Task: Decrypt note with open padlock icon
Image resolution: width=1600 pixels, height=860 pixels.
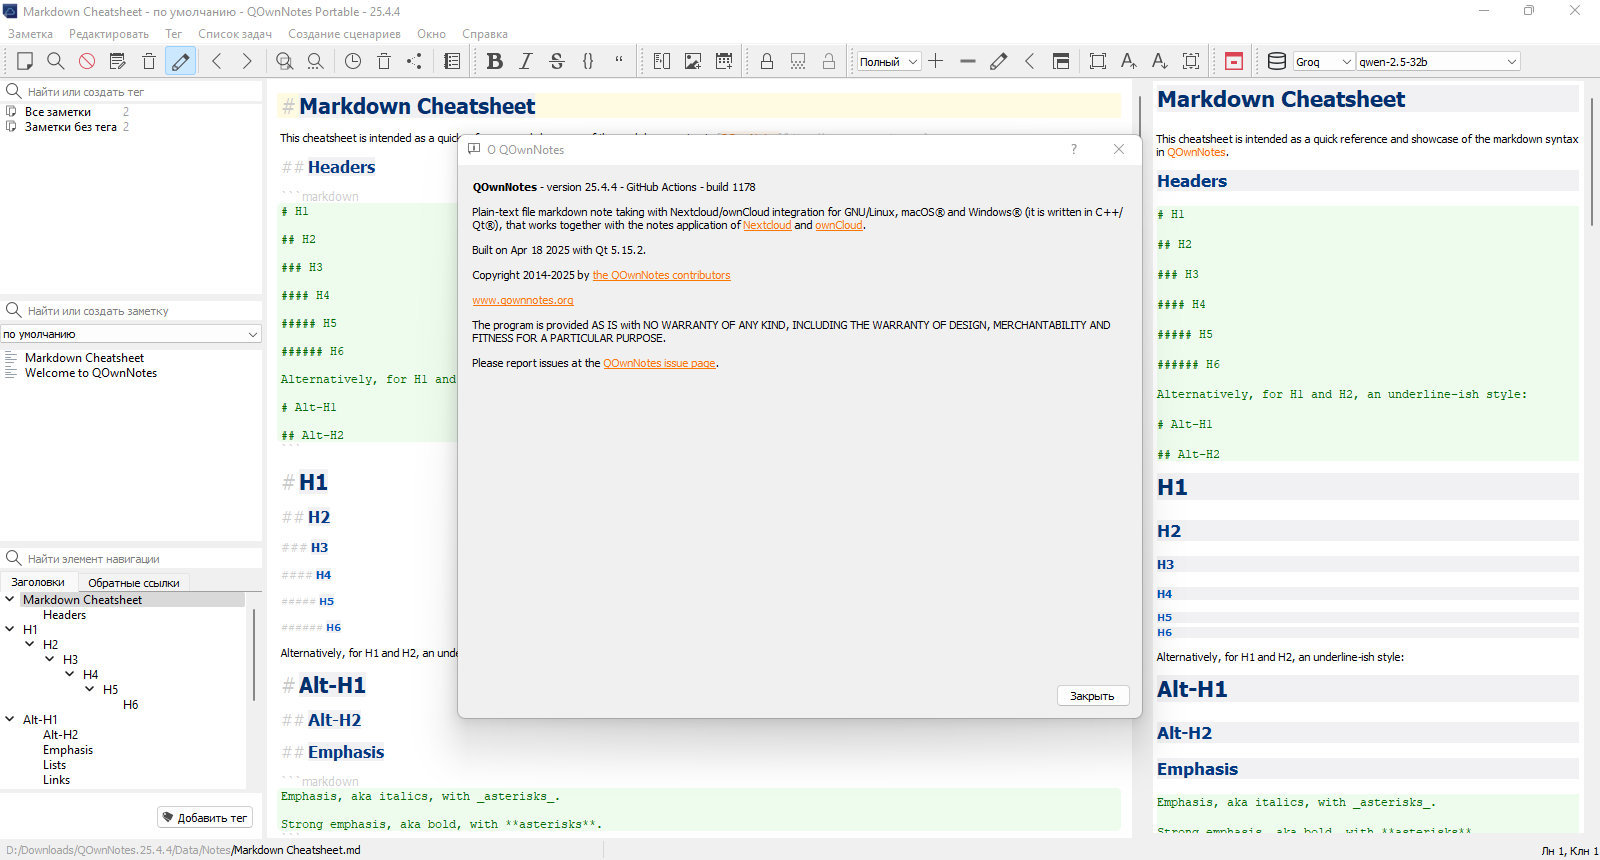Action: pyautogui.click(x=829, y=61)
